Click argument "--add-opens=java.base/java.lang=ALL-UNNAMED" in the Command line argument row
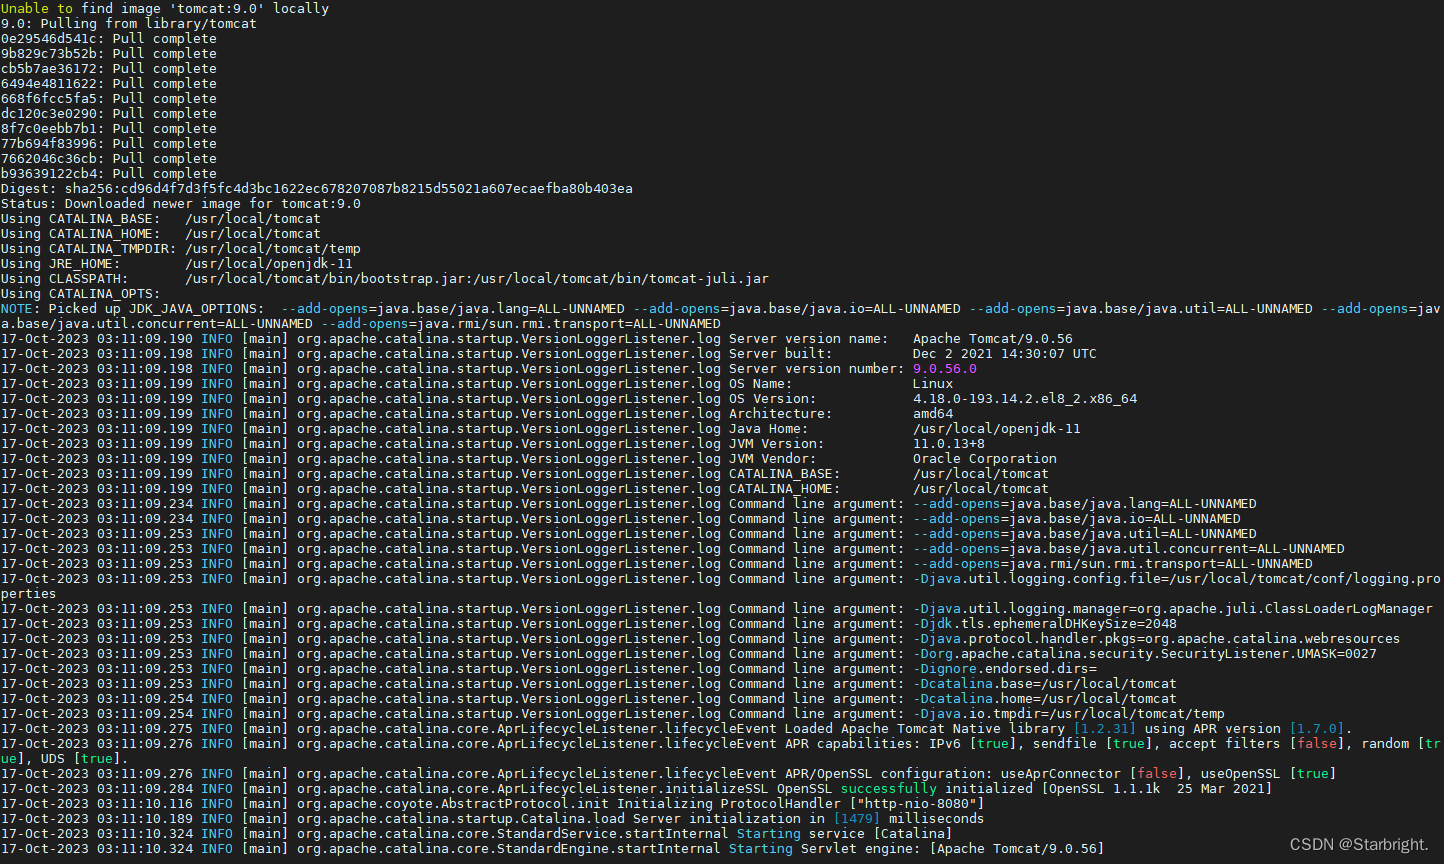 tap(1085, 503)
